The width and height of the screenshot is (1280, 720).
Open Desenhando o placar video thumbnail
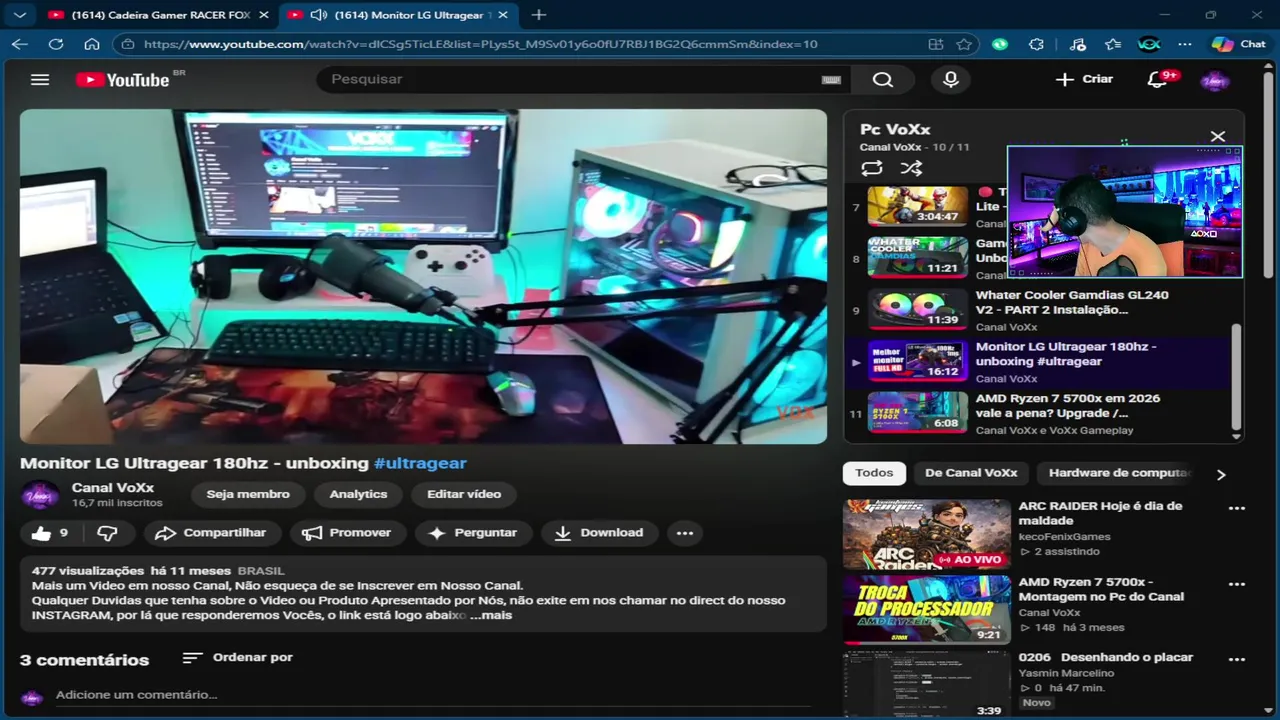tap(927, 685)
